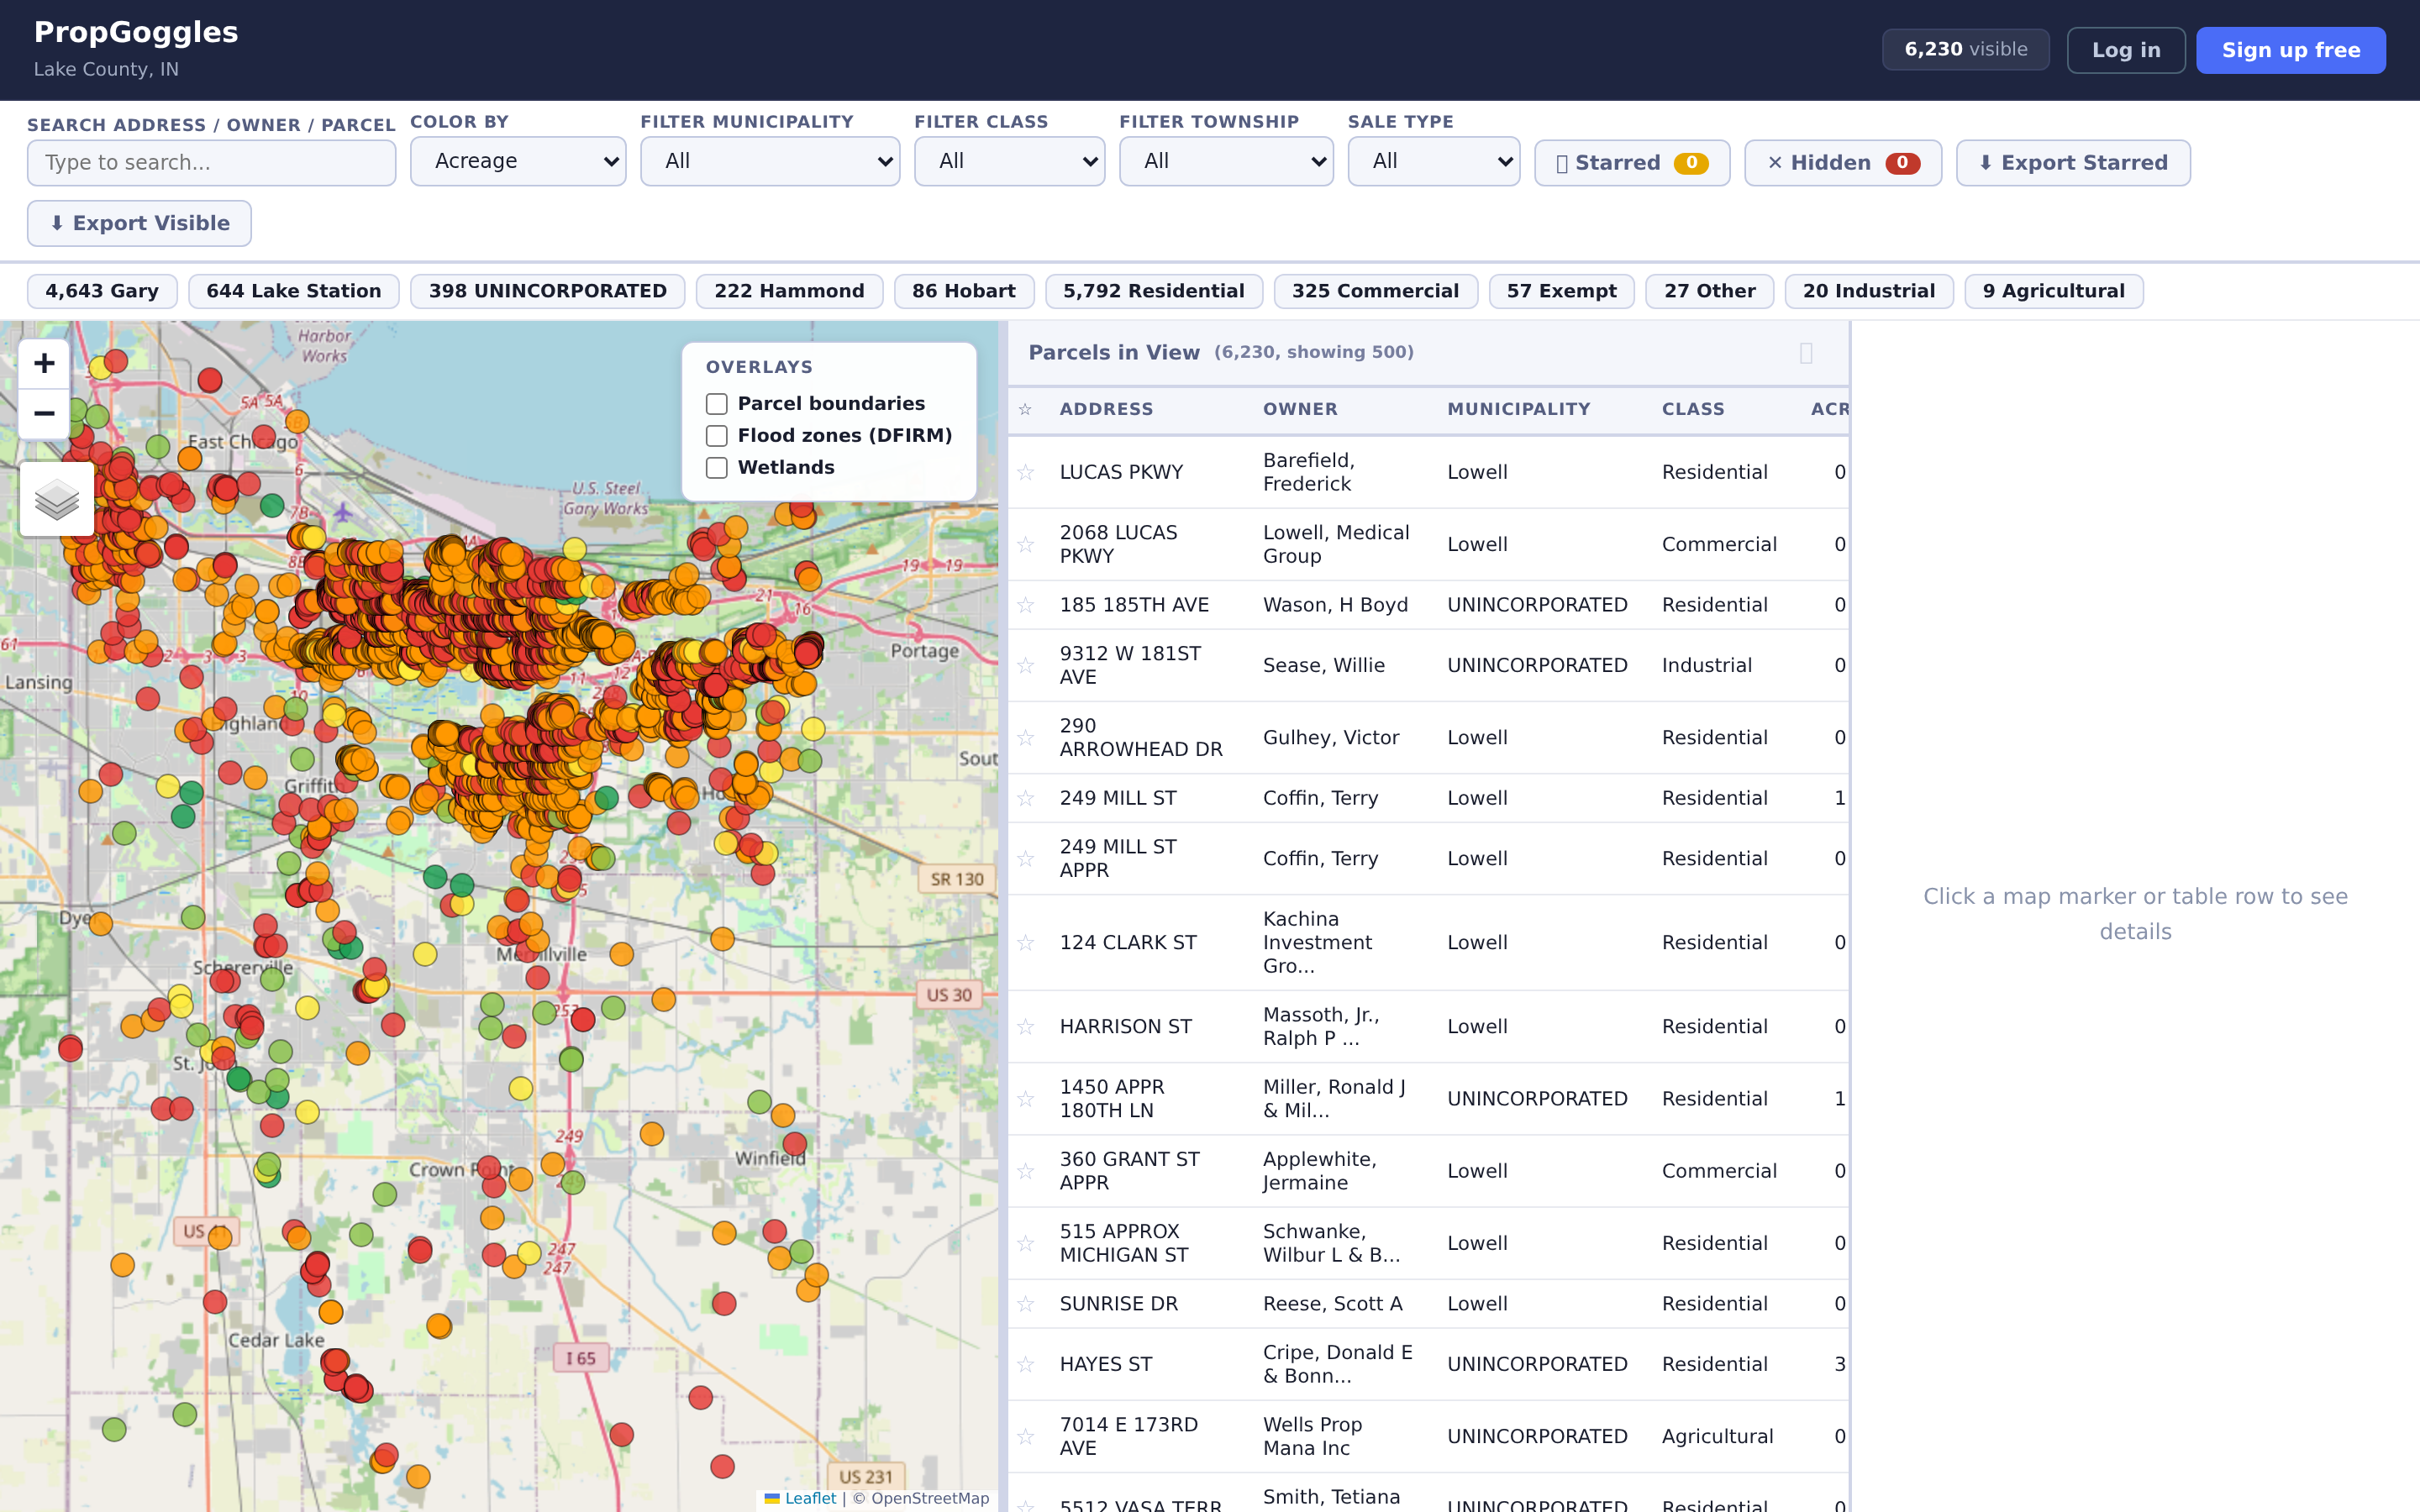Star the 124 CLARK ST row

(x=1025, y=942)
